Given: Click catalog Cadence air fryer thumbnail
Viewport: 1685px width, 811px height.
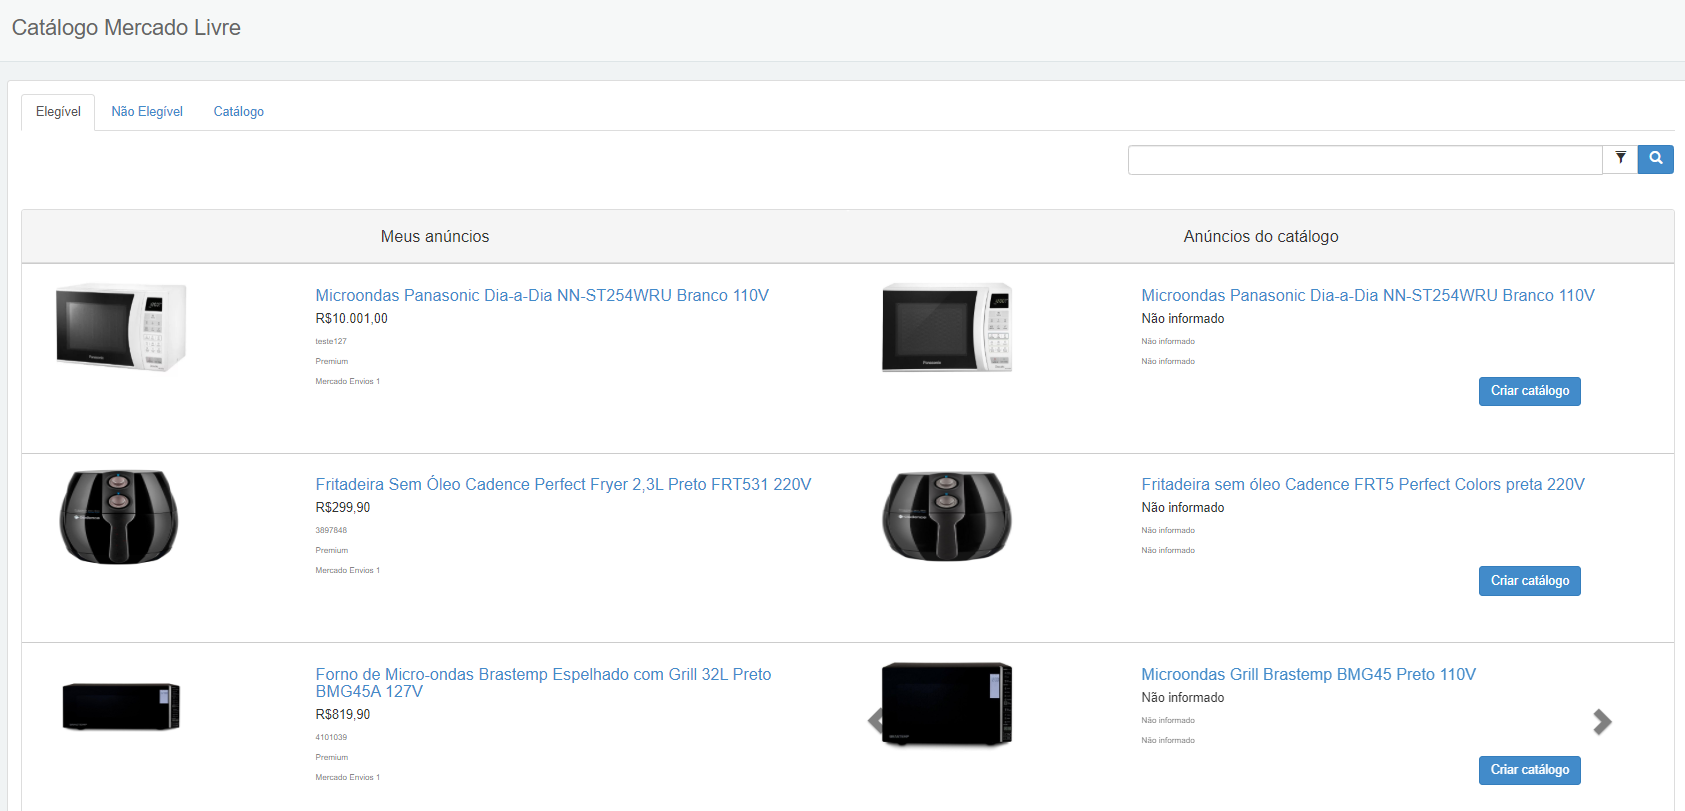Looking at the screenshot, I should pos(947,517).
